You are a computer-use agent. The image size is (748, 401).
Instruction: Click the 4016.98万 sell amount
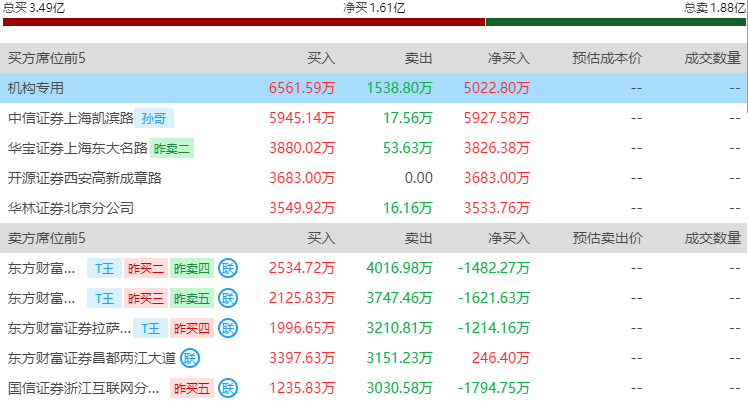(x=399, y=268)
